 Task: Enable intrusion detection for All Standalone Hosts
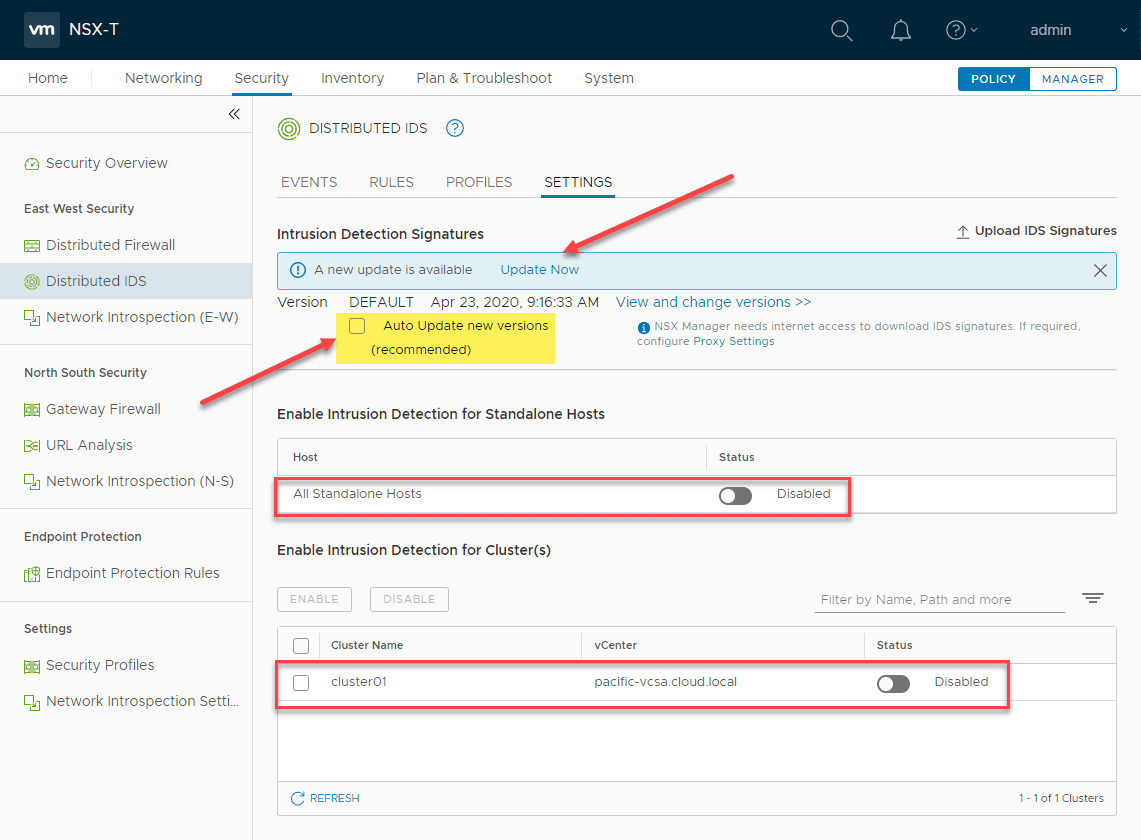[735, 495]
